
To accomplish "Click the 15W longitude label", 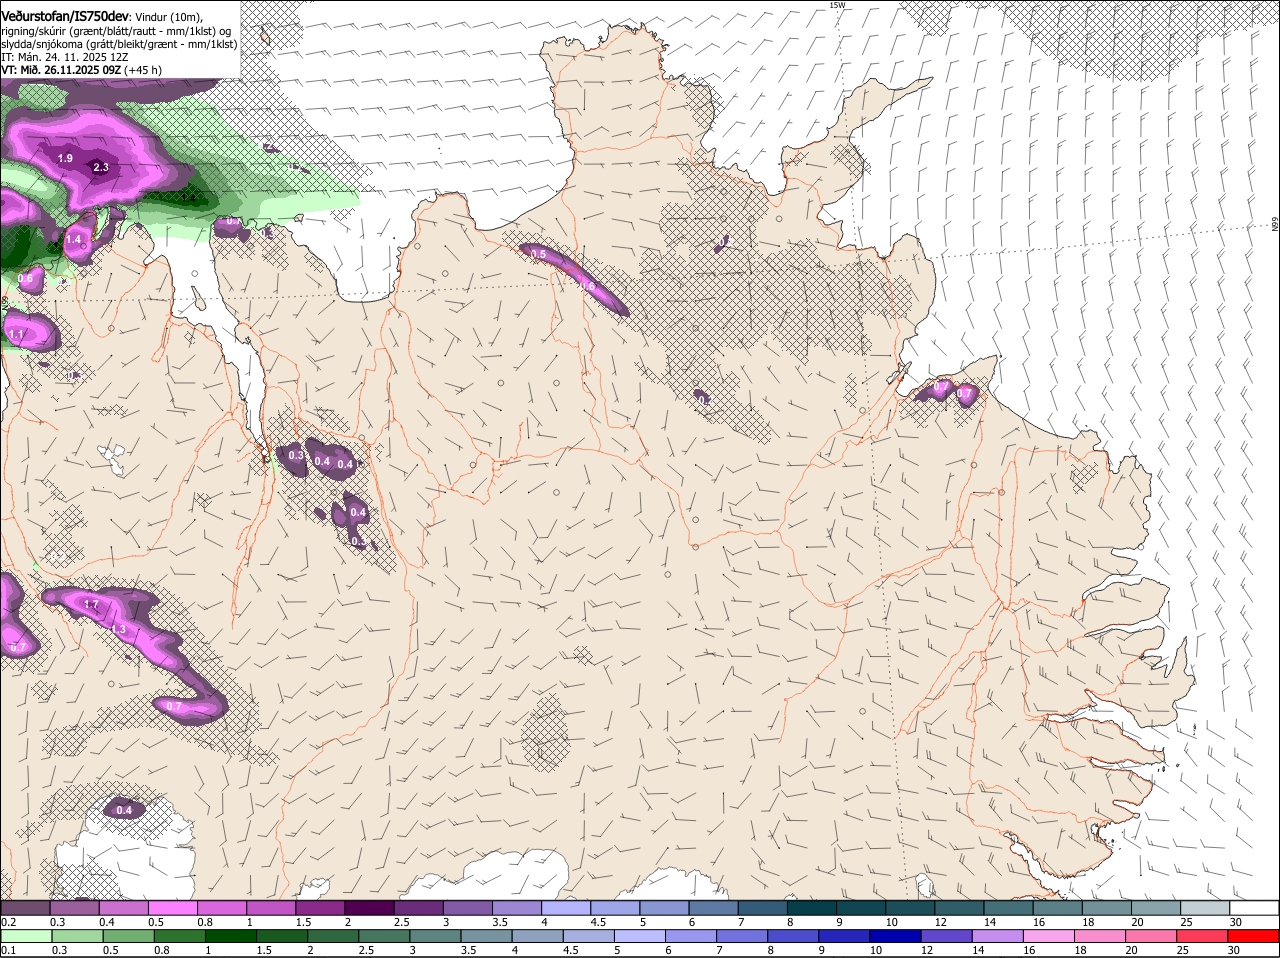I will click(x=837, y=5).
